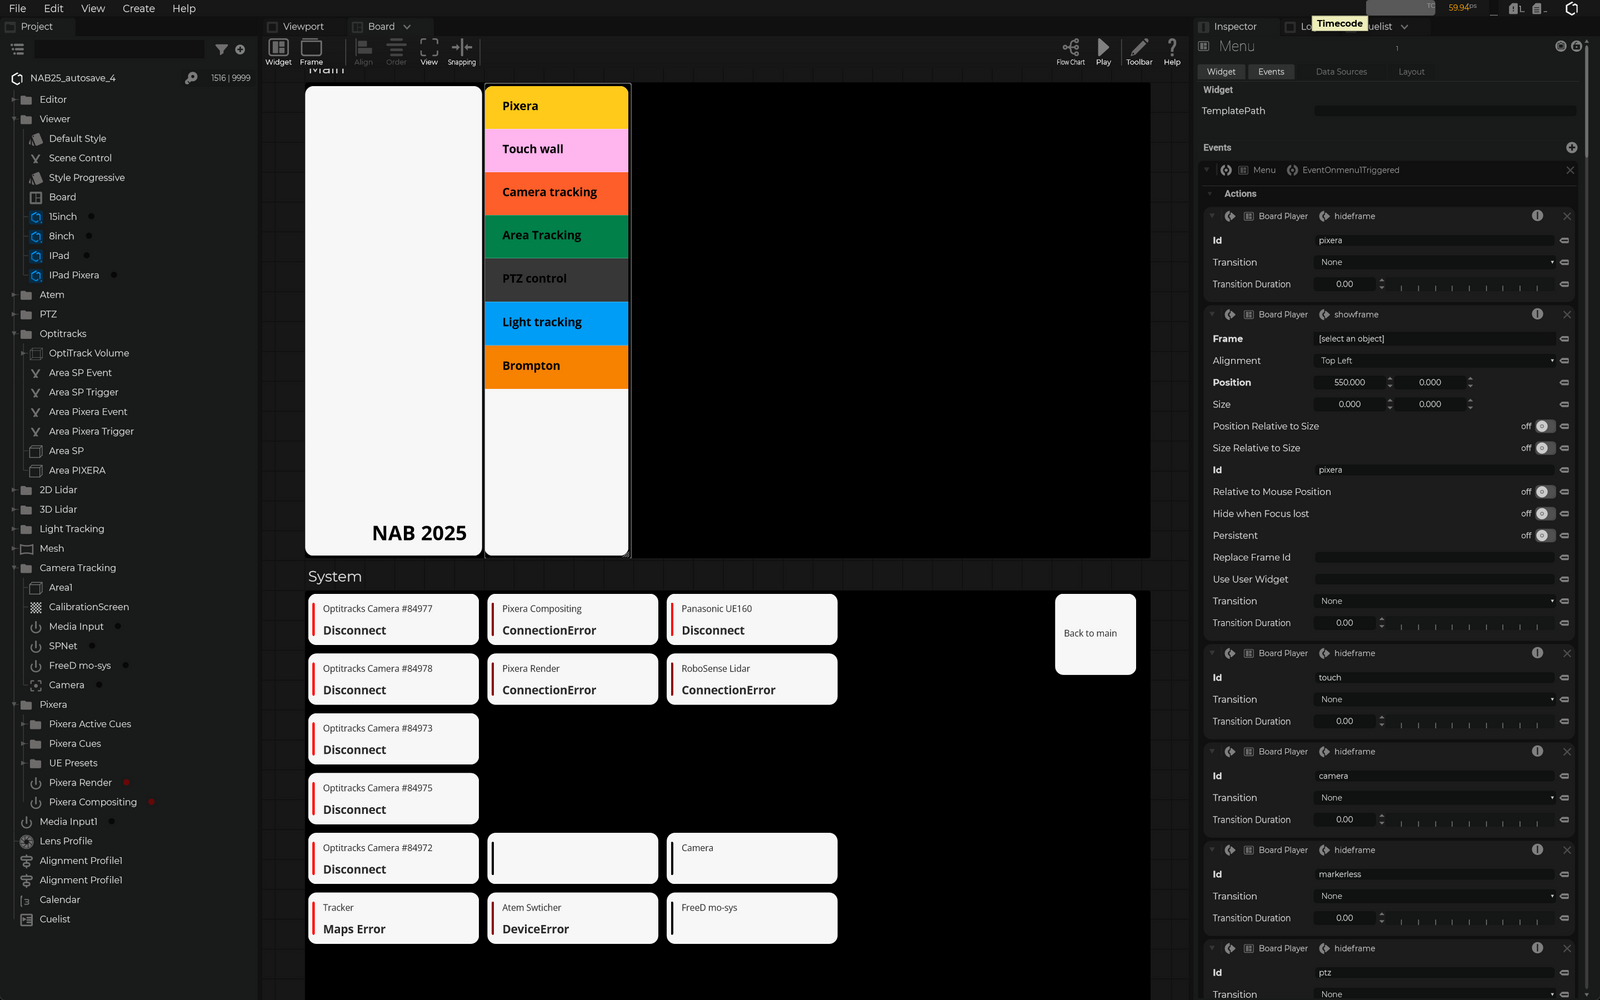
Task: Click the Id field containing pixera
Action: [1435, 241]
